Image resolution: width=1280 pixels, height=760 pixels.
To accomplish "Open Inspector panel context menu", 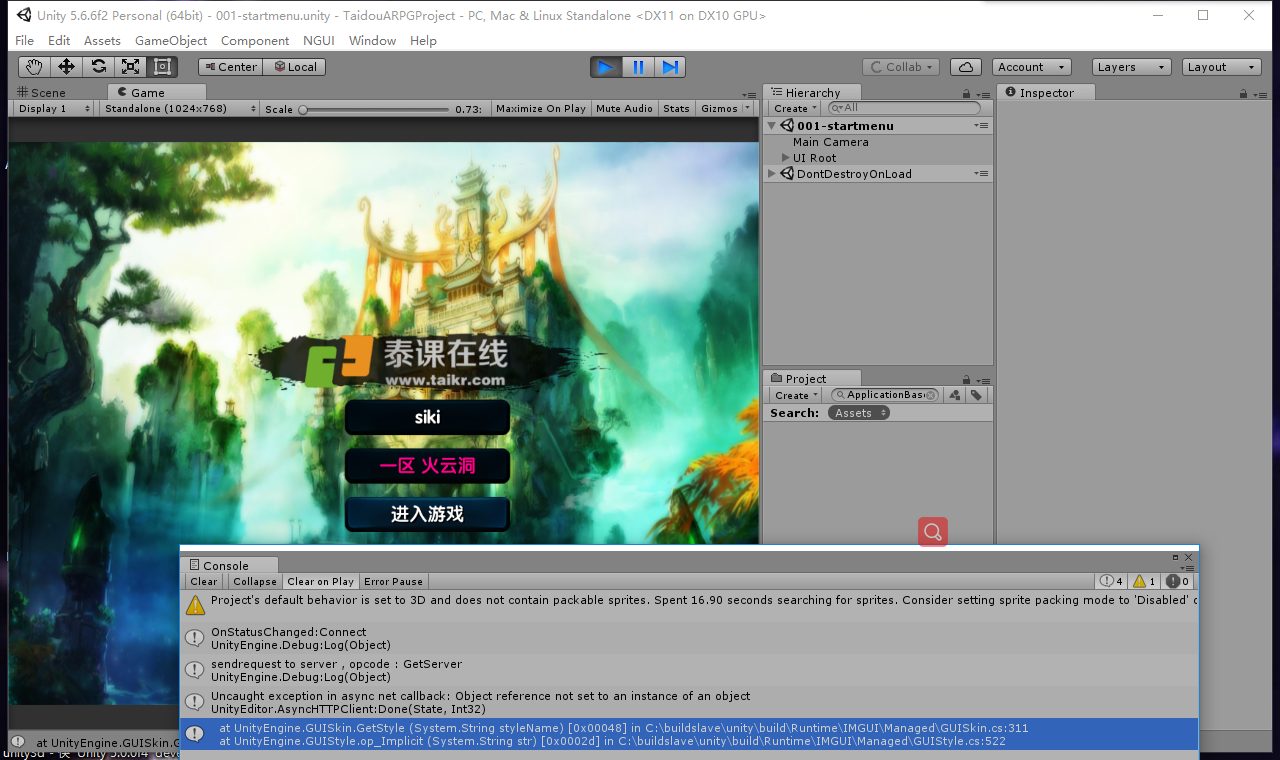I will point(1260,93).
